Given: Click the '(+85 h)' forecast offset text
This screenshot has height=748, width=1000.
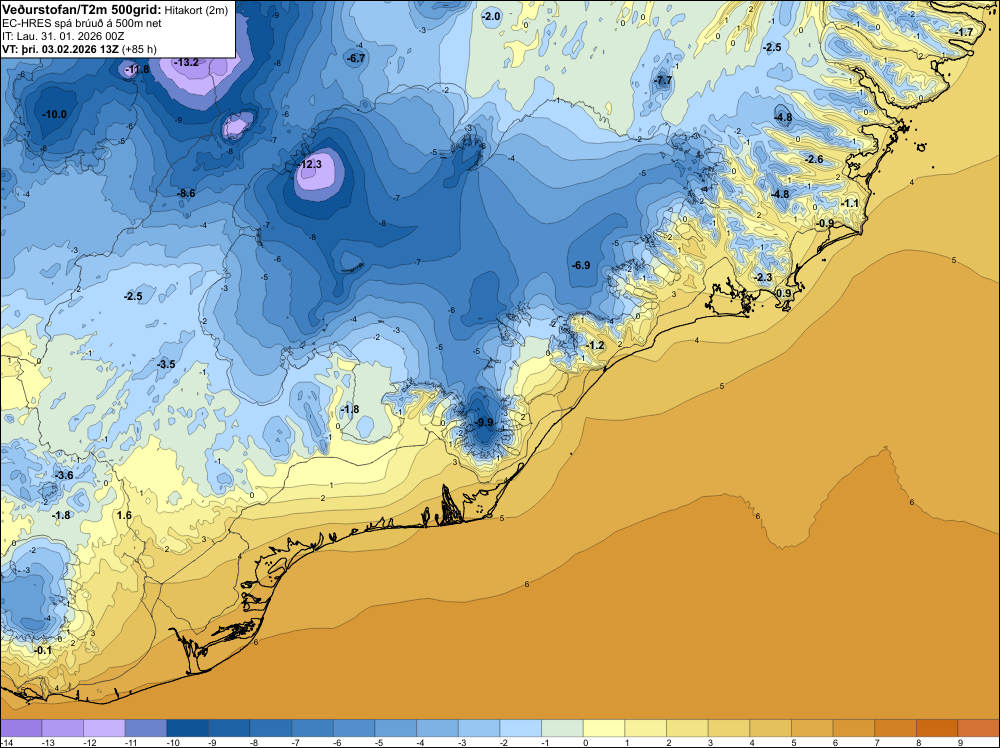Looking at the screenshot, I should (x=138, y=49).
